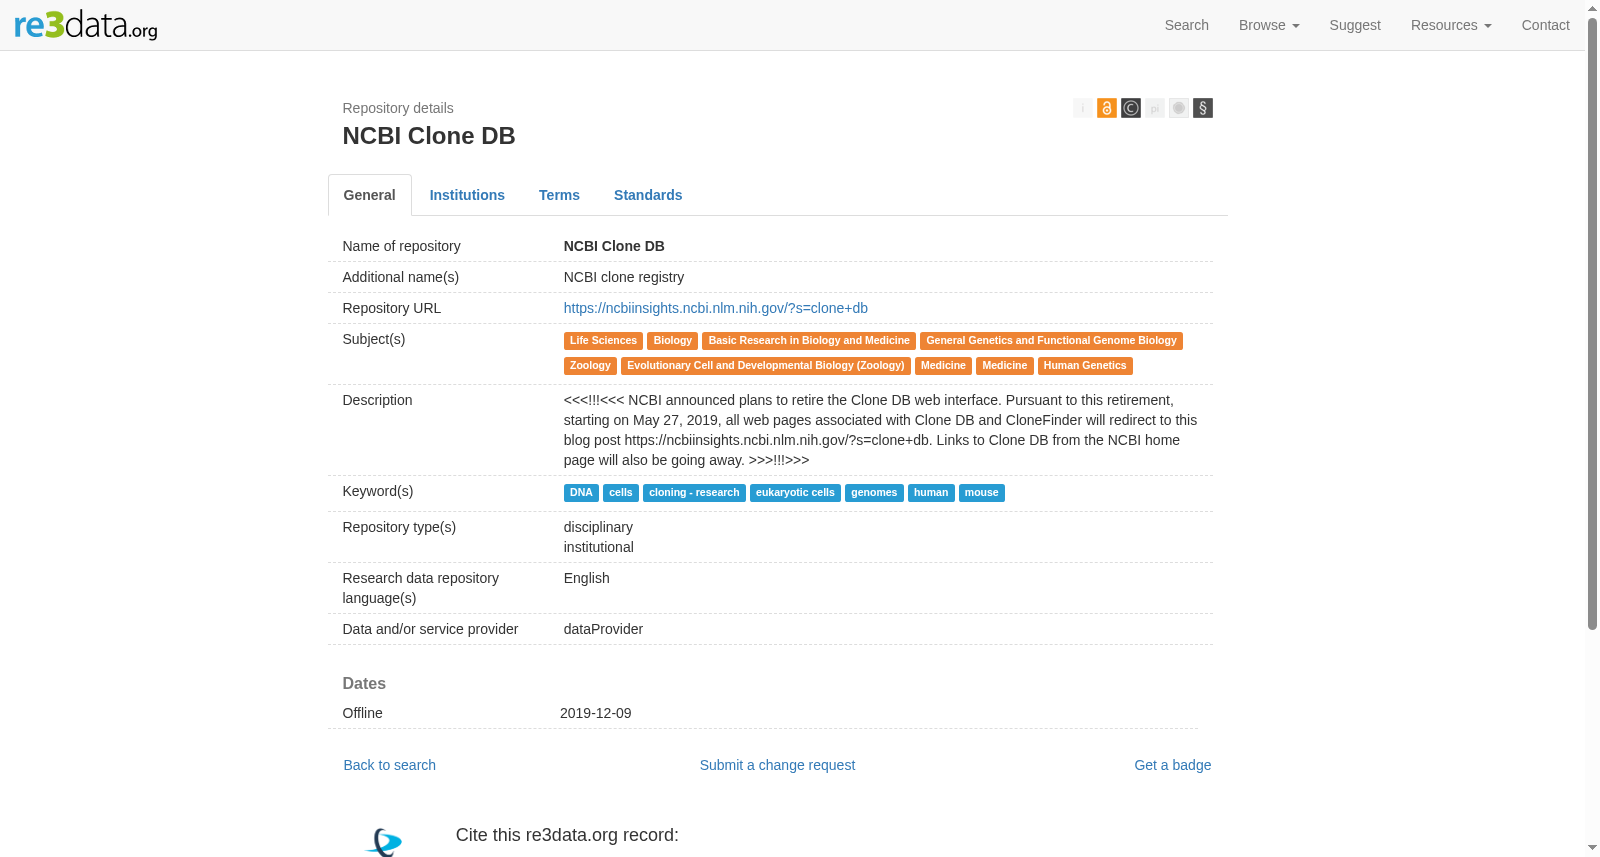
Task: Click the Zoology subject tag
Action: (x=590, y=366)
